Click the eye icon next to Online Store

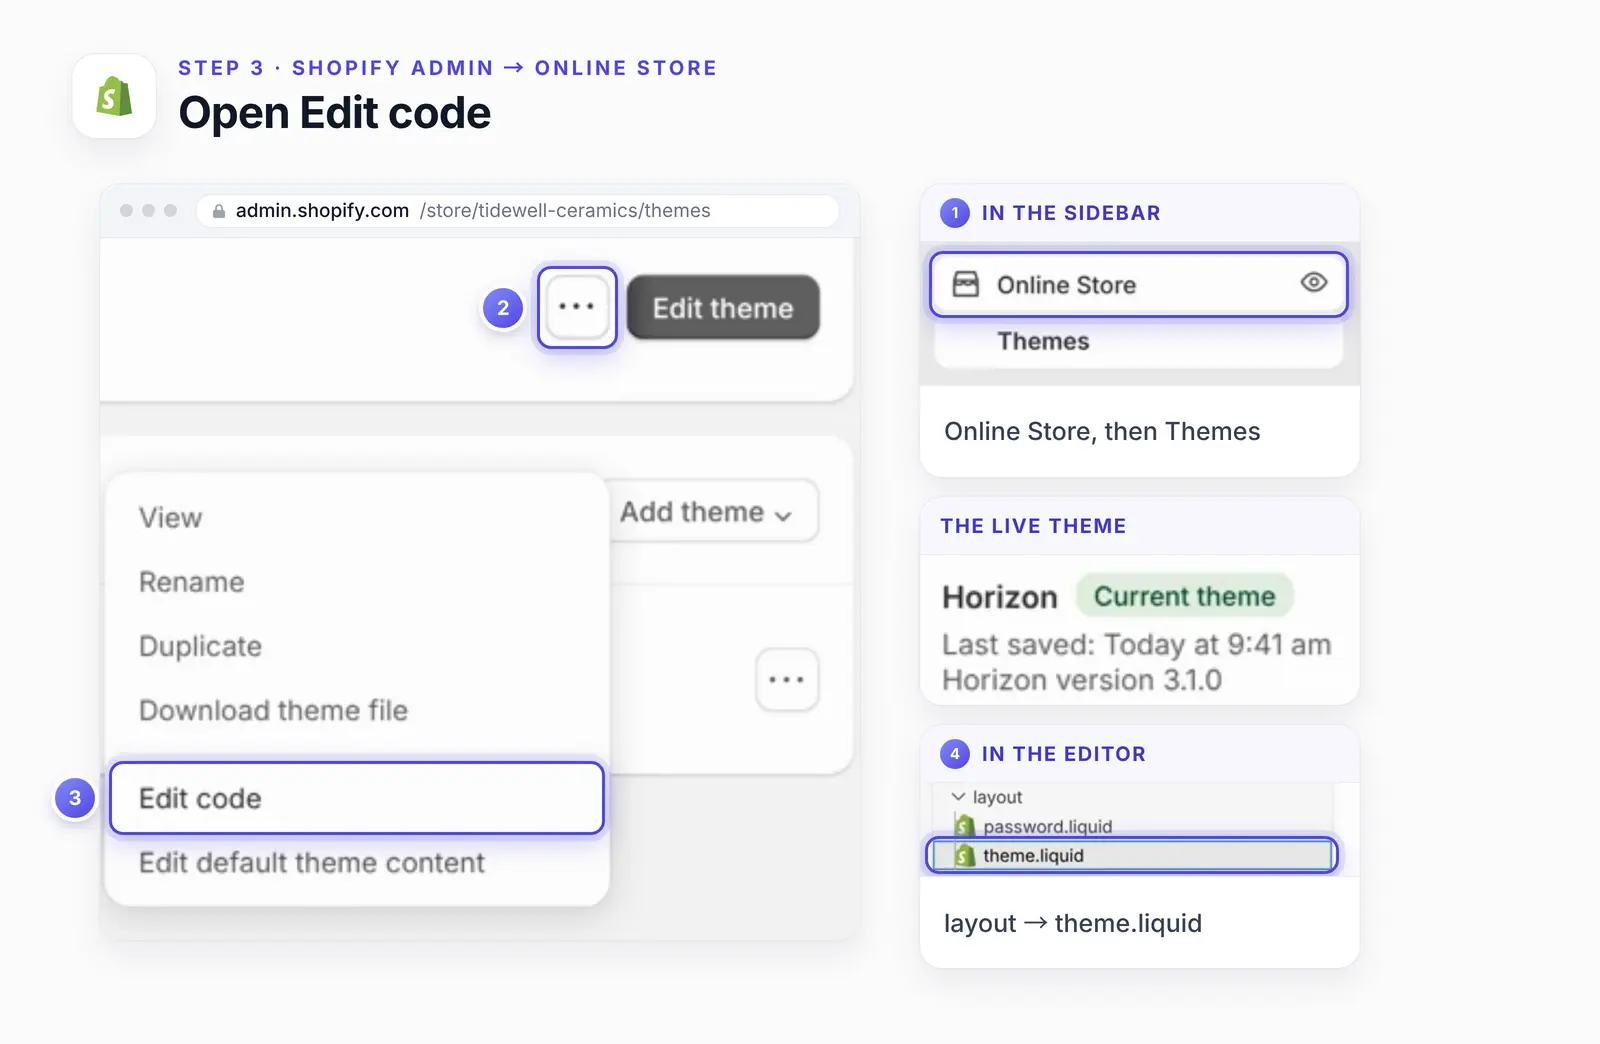[x=1314, y=283]
